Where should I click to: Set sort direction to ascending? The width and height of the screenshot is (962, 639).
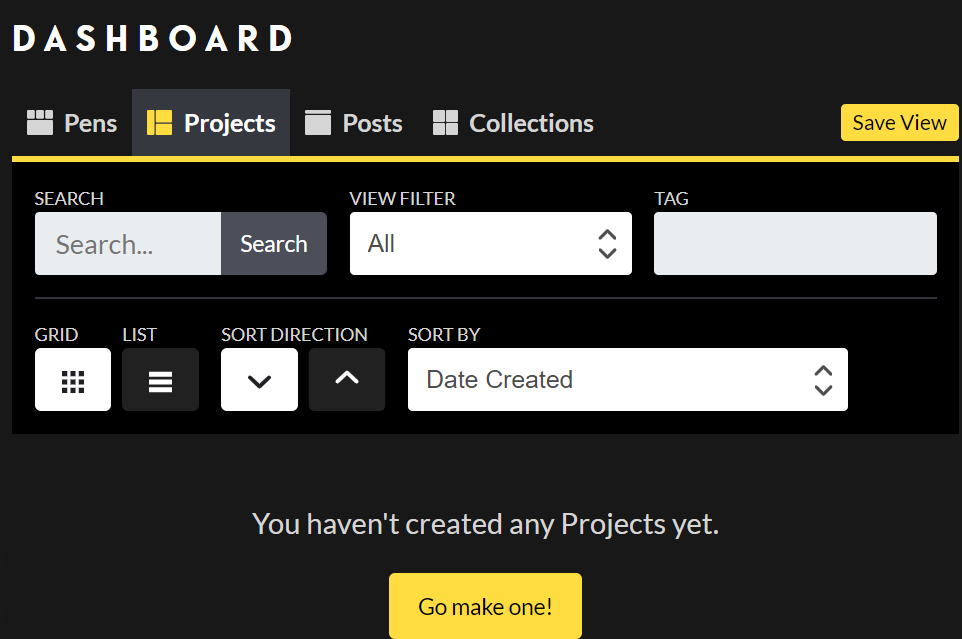(x=347, y=380)
